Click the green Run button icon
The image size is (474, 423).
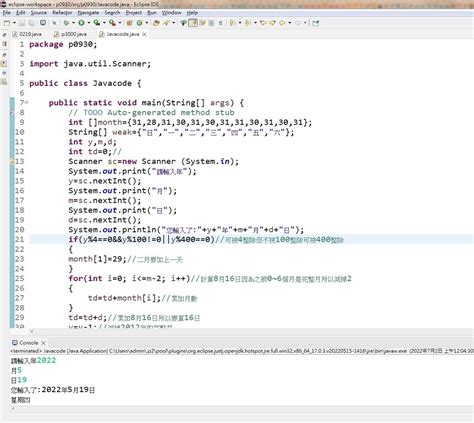pos(81,23)
